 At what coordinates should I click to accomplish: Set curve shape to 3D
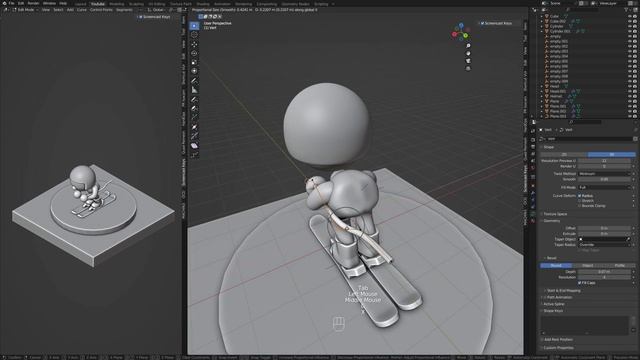(x=612, y=154)
